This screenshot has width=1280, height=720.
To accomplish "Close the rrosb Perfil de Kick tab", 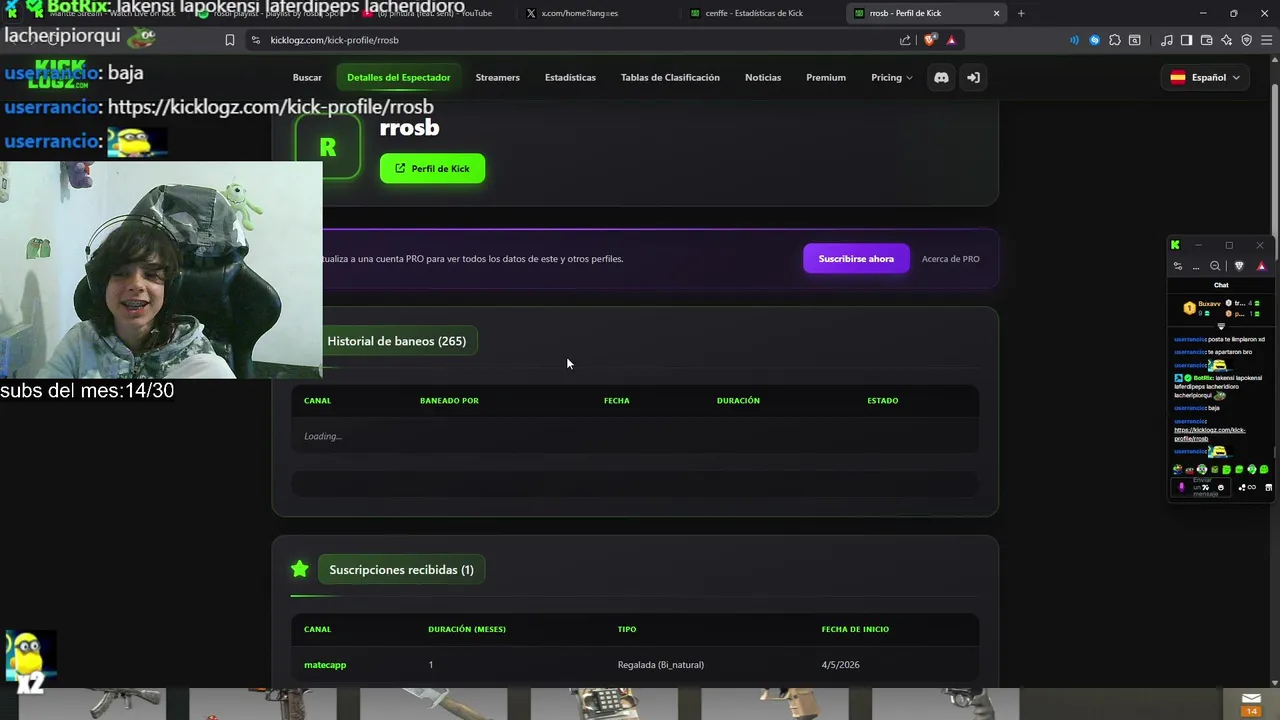I will 996,13.
